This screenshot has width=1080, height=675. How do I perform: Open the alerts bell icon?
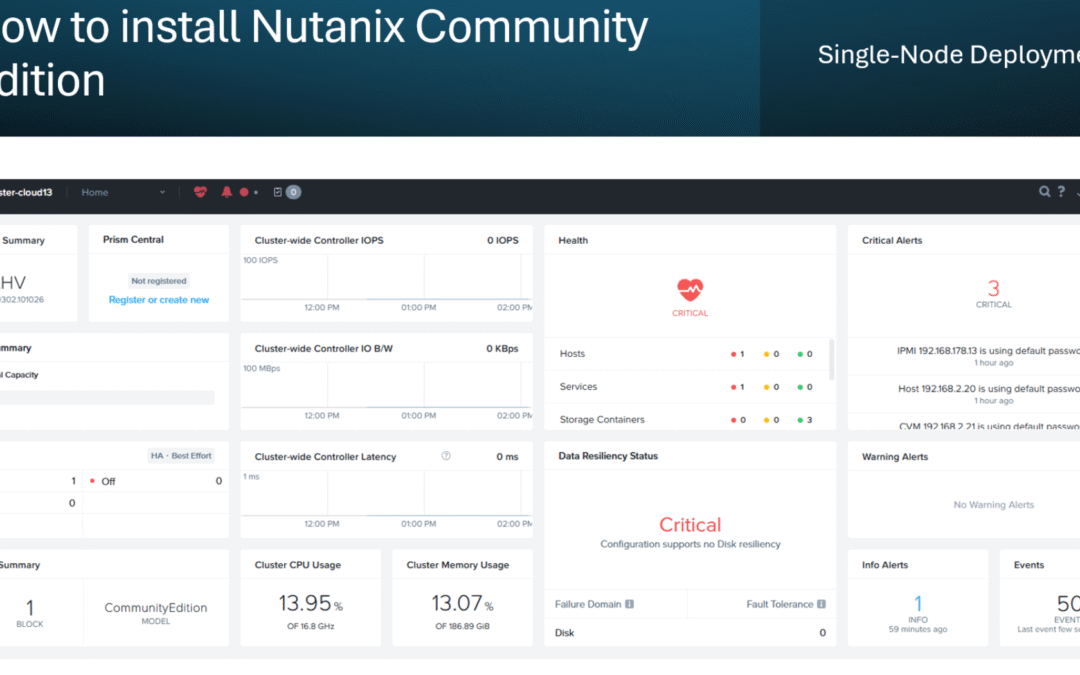click(x=227, y=192)
